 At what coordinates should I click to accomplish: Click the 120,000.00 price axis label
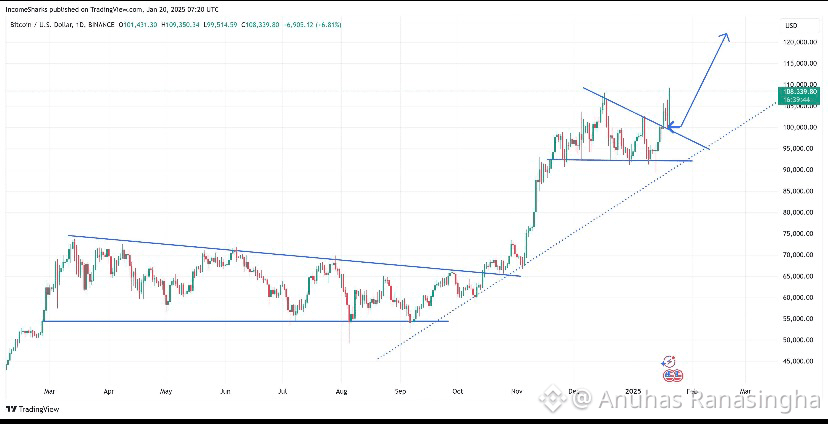[x=798, y=42]
